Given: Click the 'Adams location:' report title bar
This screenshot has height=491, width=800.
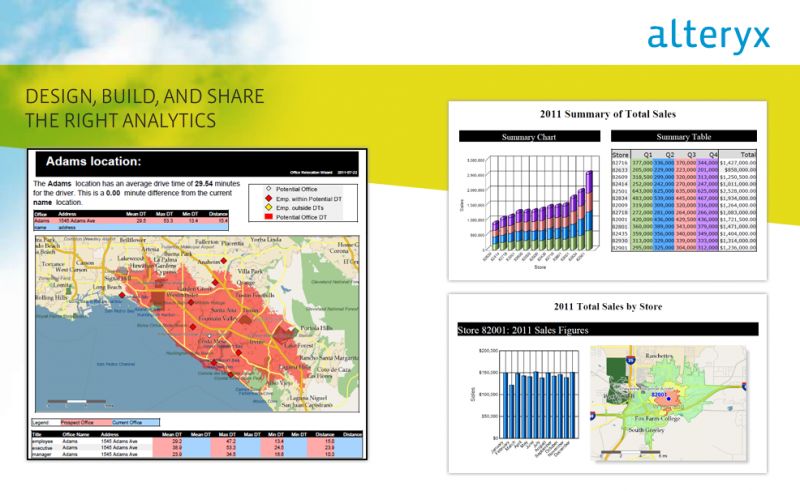Looking at the screenshot, I should pos(198,163).
